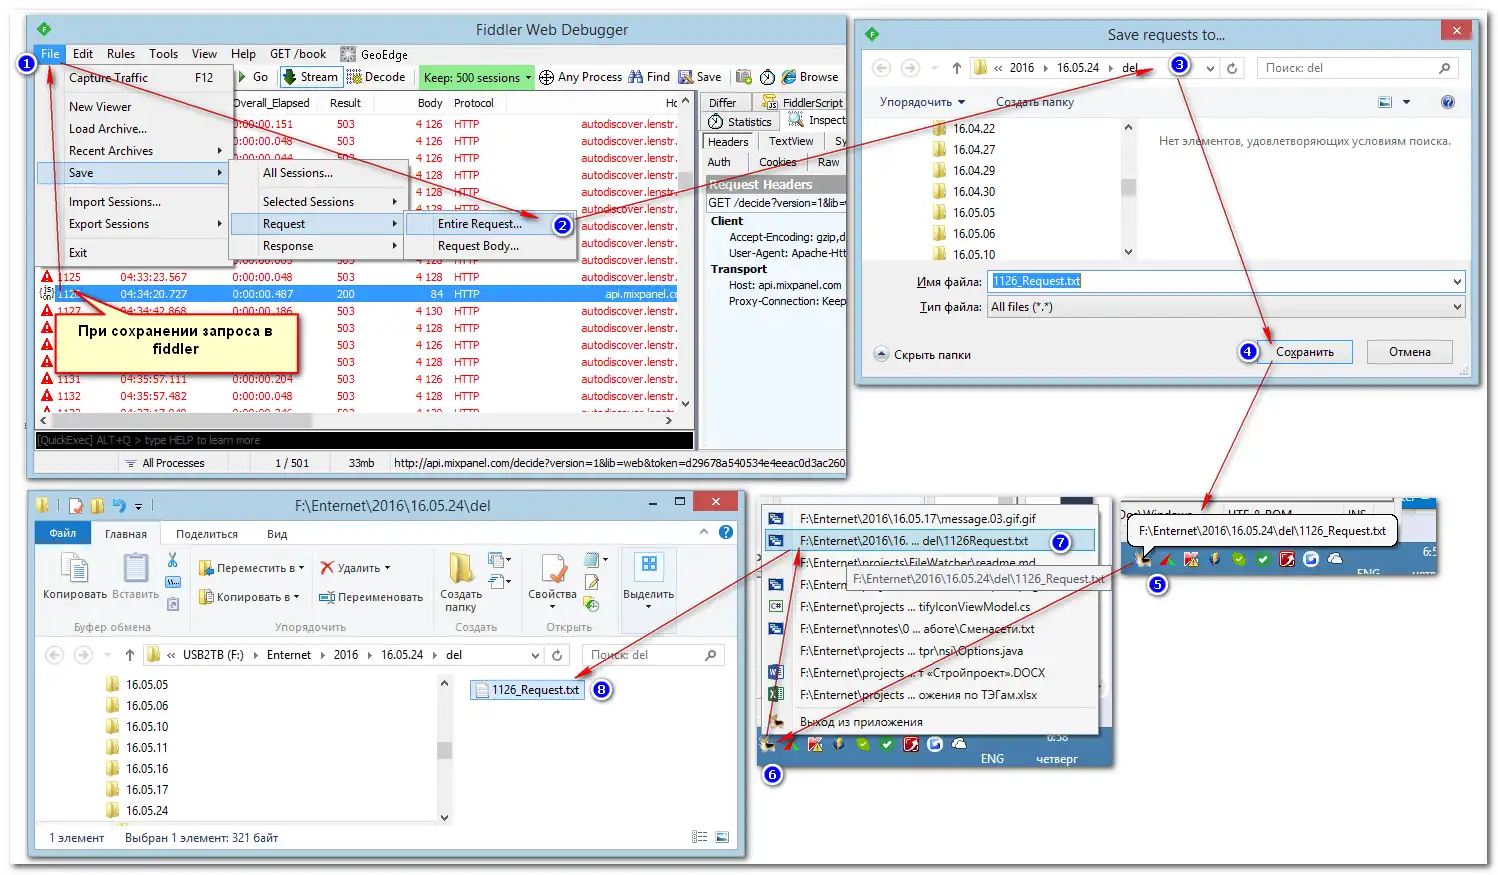Click the Go arrow in Fiddler's toolbar
The height and width of the screenshot is (875, 1498).
[x=242, y=77]
